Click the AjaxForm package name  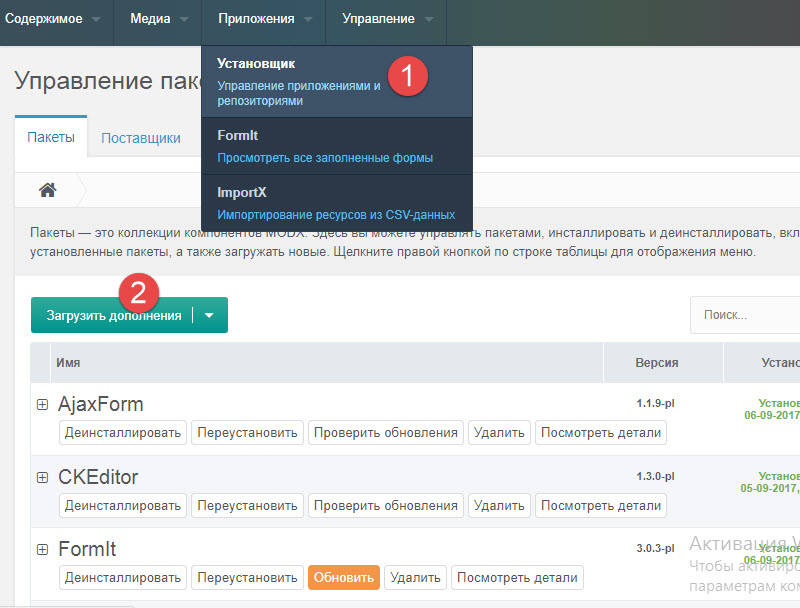click(101, 404)
